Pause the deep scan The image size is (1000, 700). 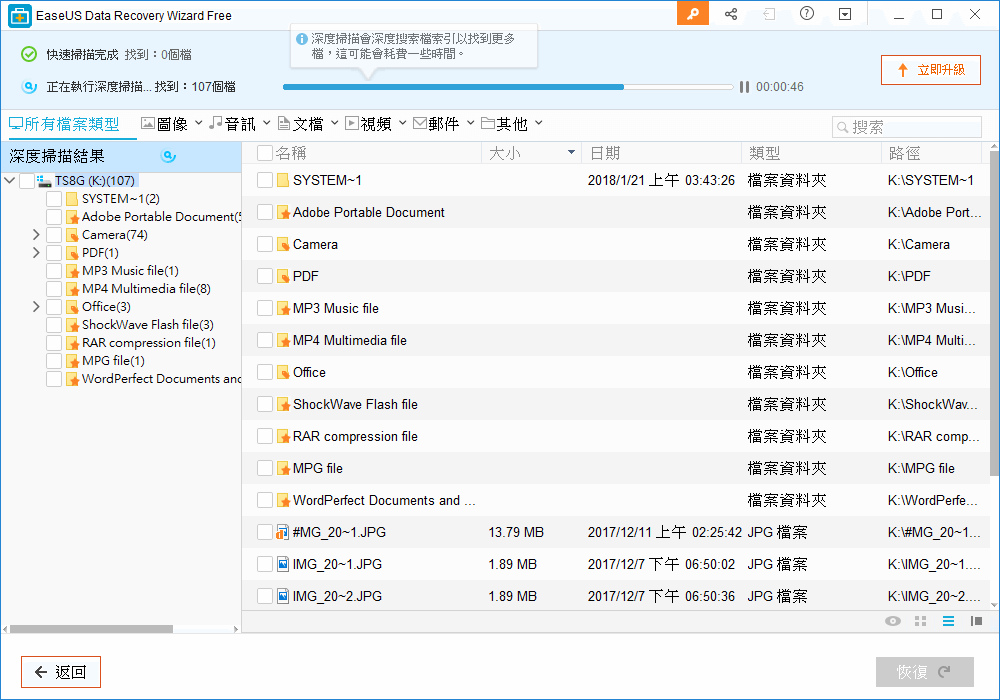click(x=744, y=87)
